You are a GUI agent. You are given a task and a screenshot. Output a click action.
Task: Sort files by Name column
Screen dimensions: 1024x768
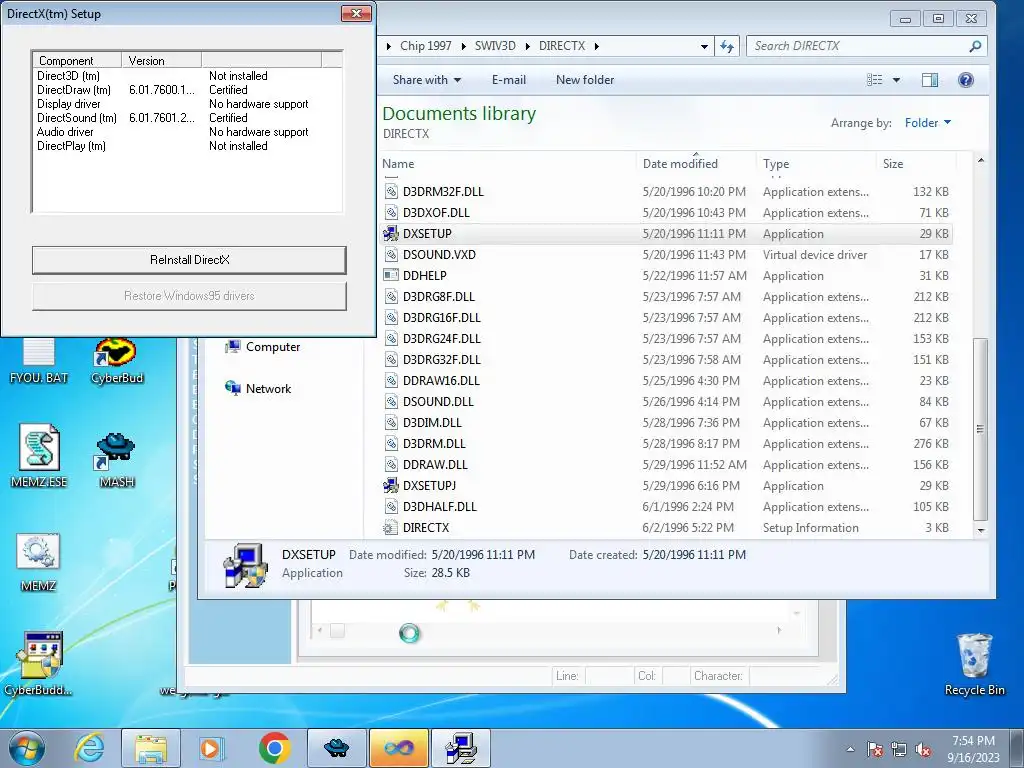[508, 163]
